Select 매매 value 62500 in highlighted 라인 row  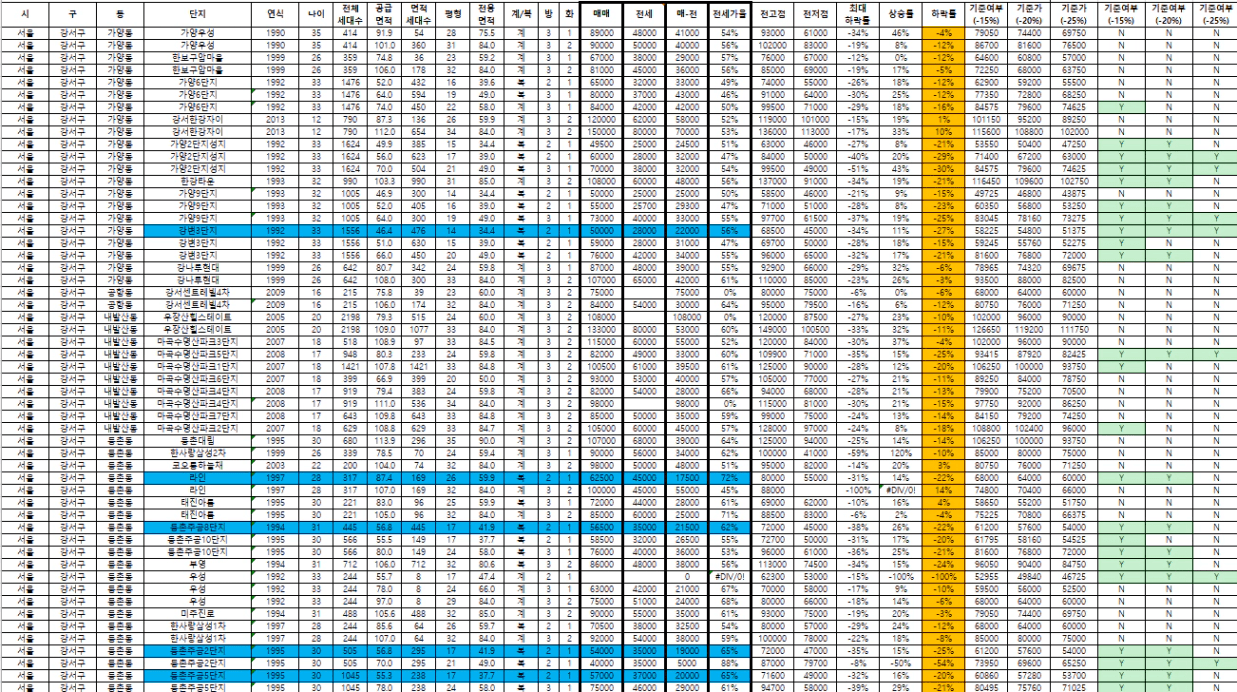pyautogui.click(x=601, y=478)
